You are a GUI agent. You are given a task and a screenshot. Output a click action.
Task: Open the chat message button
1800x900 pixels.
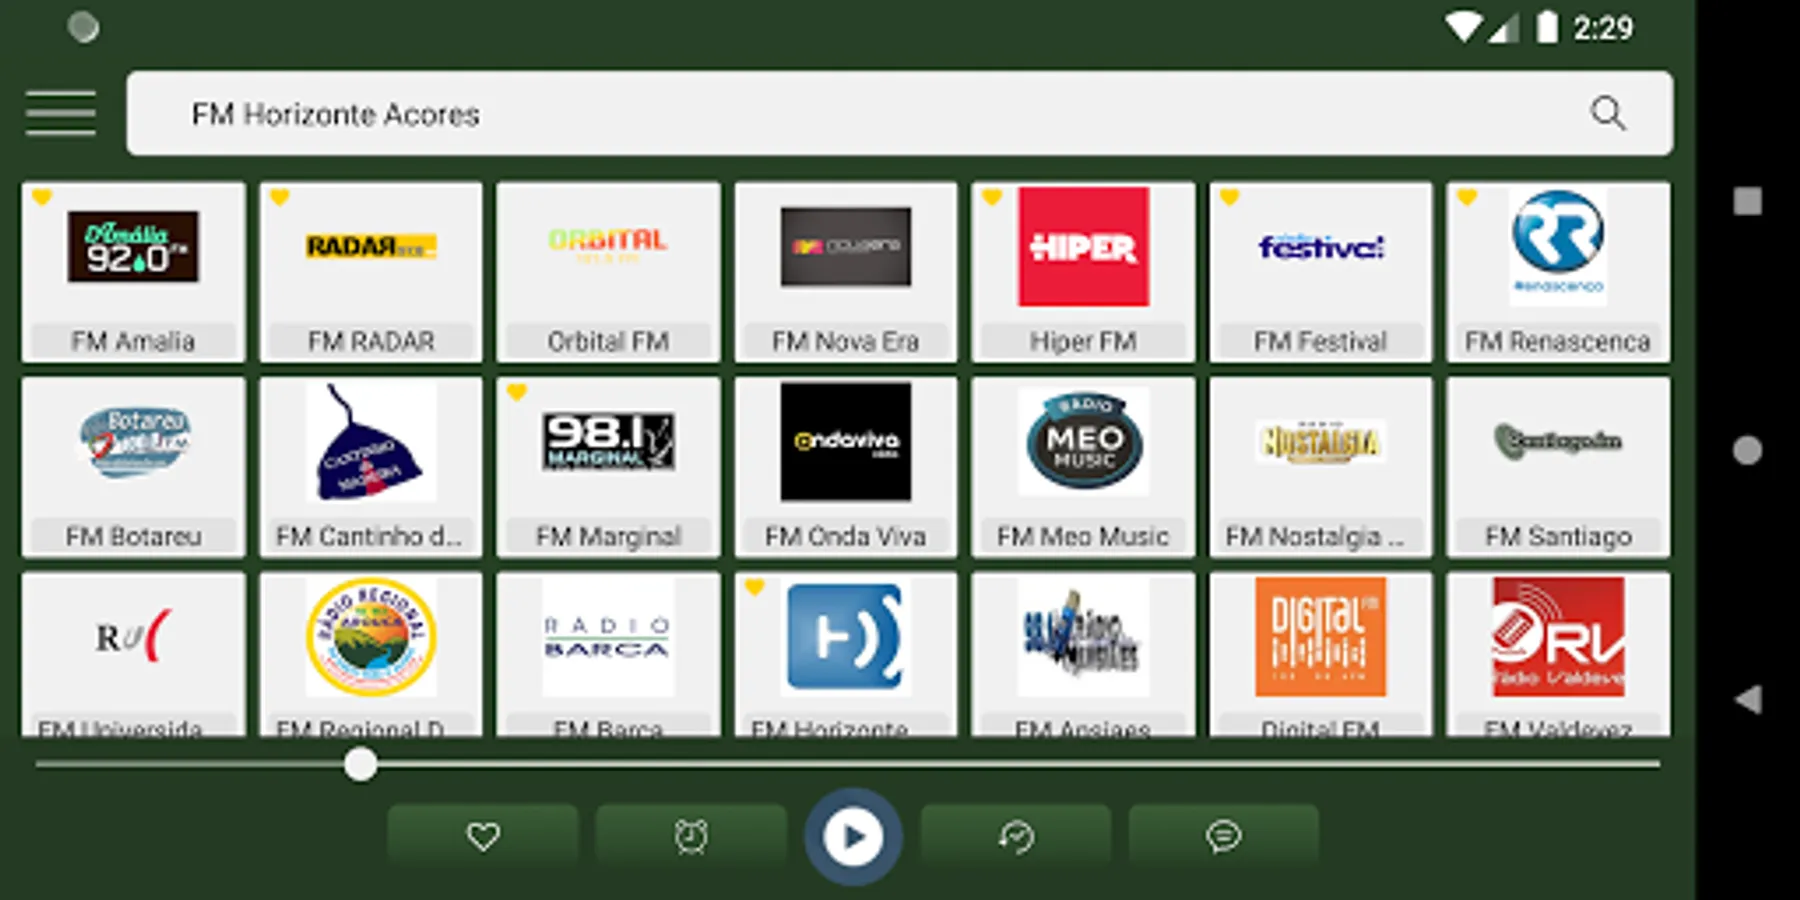(x=1224, y=836)
